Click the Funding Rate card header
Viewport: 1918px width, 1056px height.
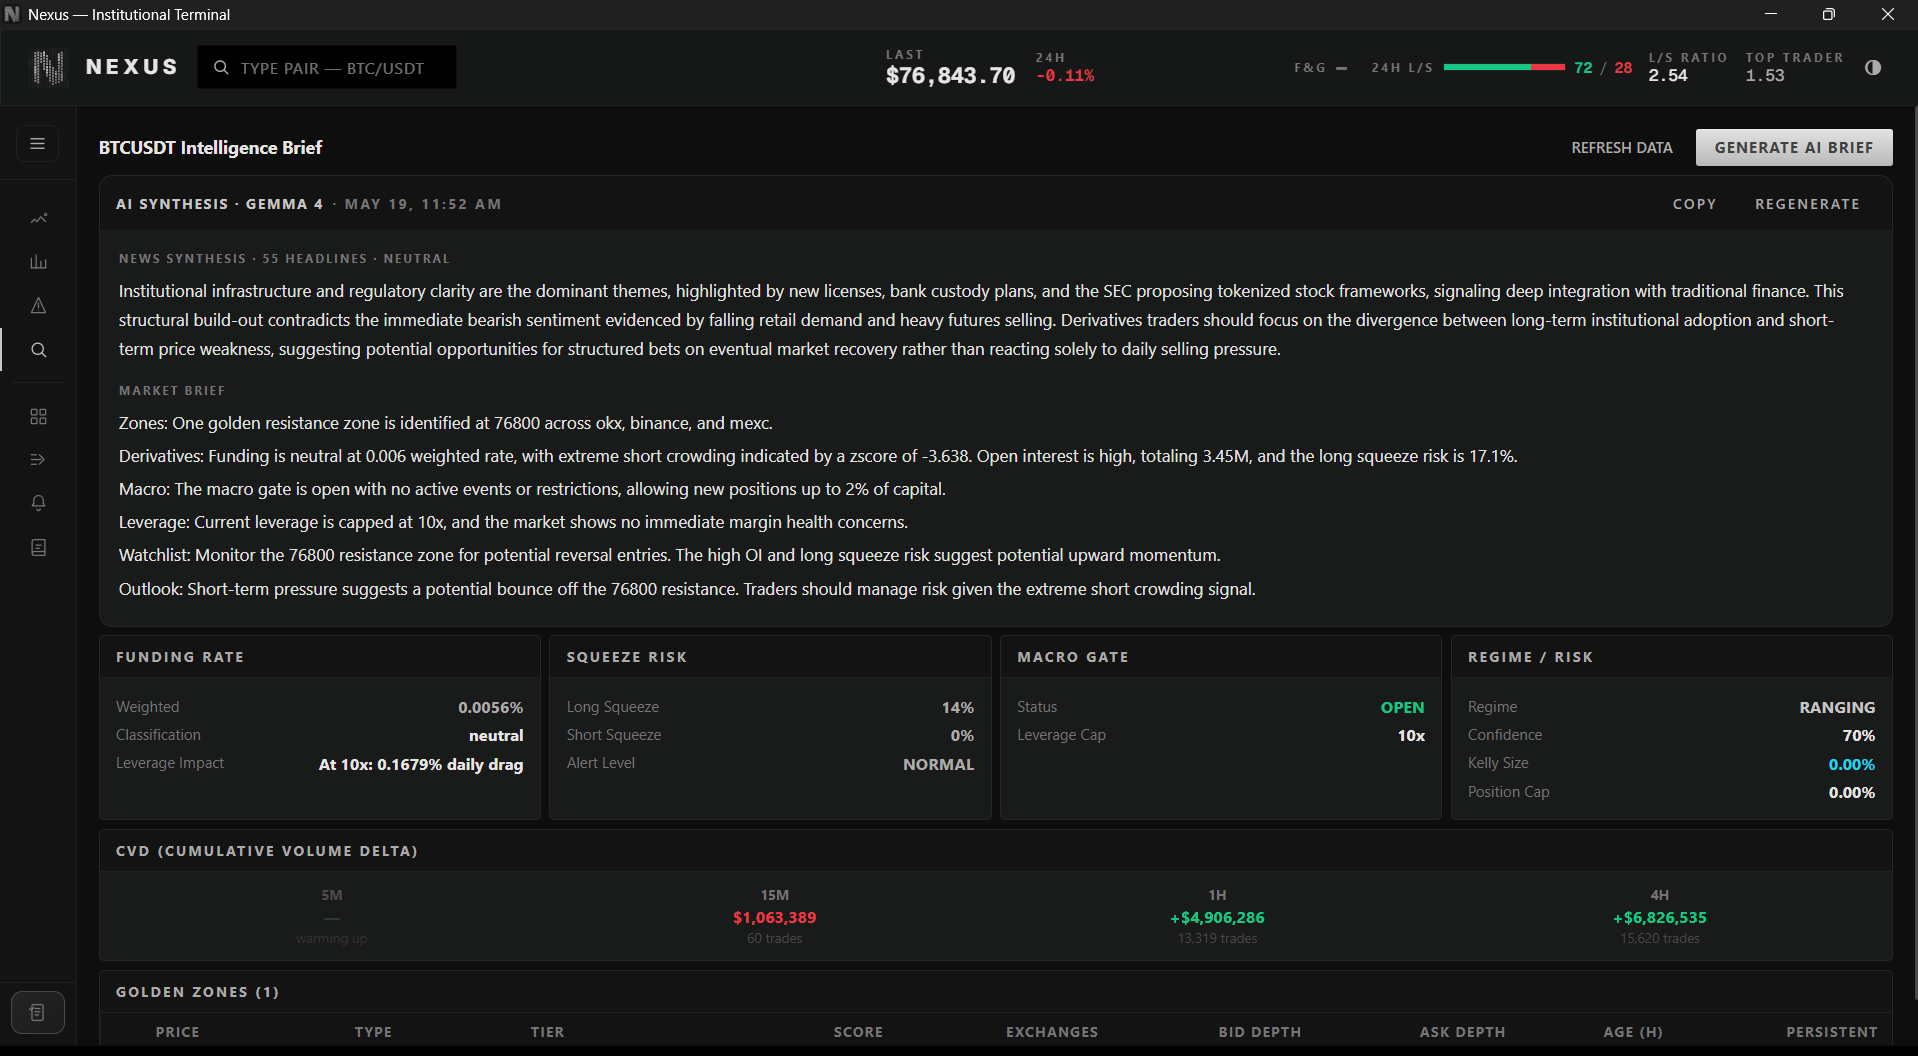pos(320,657)
